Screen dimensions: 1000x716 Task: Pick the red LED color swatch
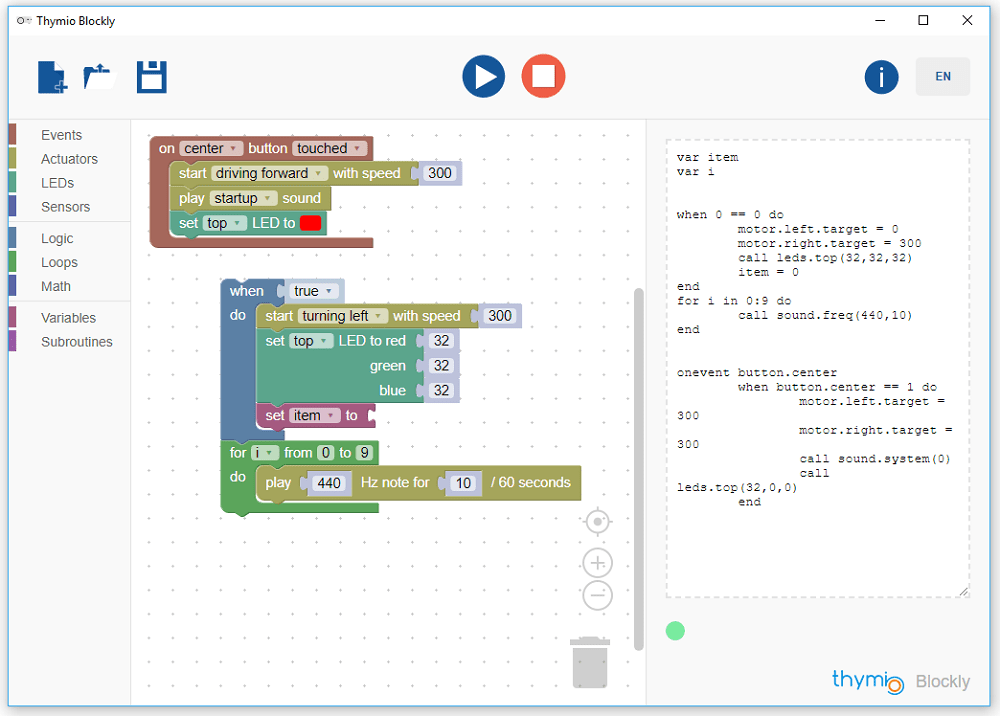click(310, 223)
